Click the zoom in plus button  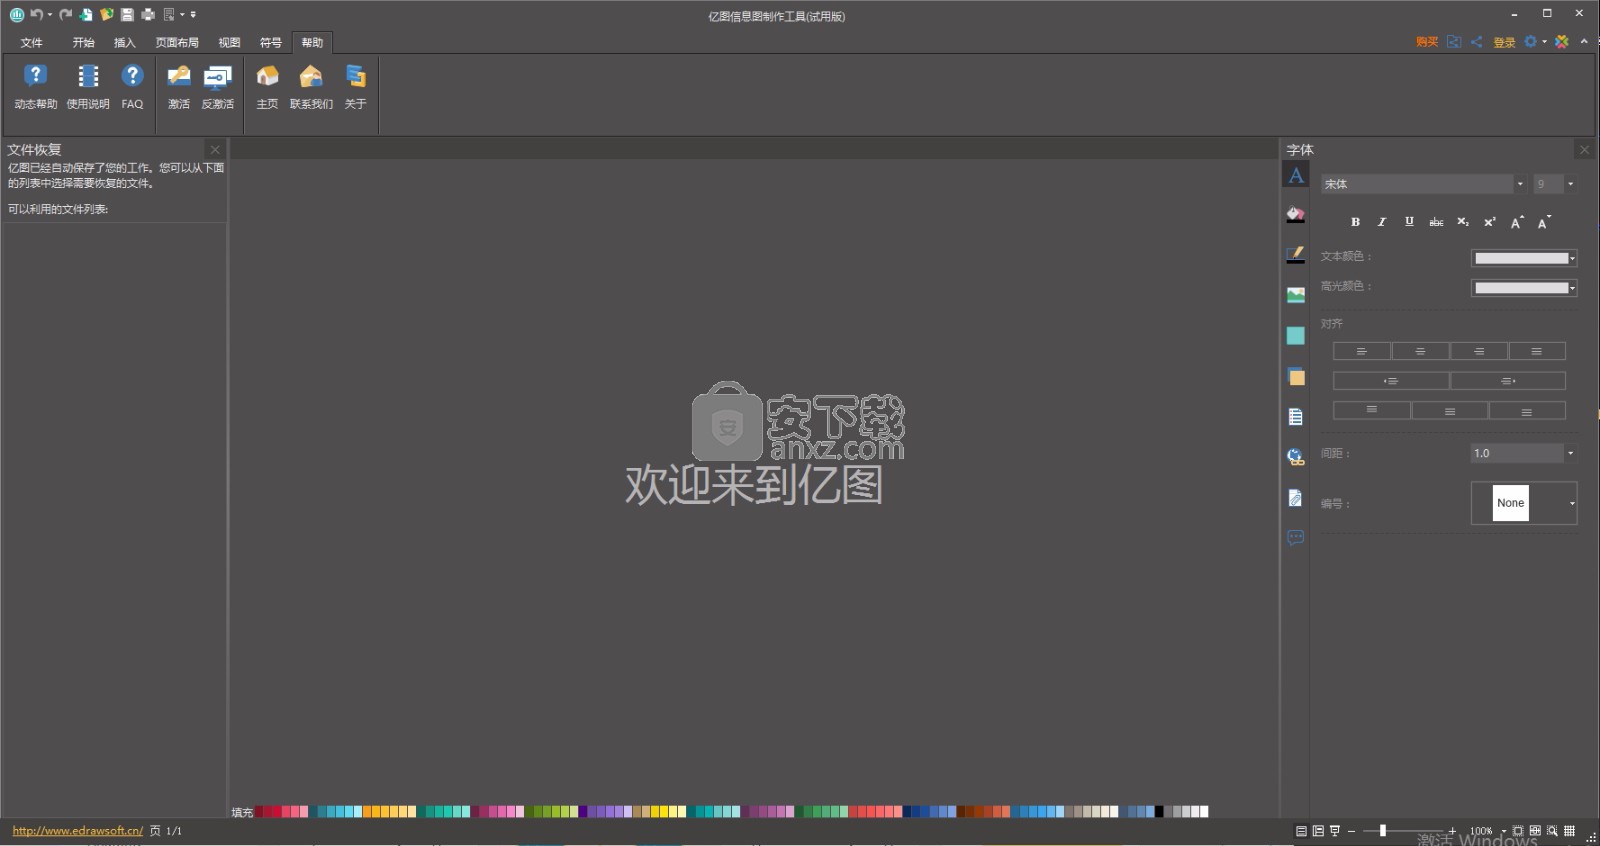[x=1452, y=831]
